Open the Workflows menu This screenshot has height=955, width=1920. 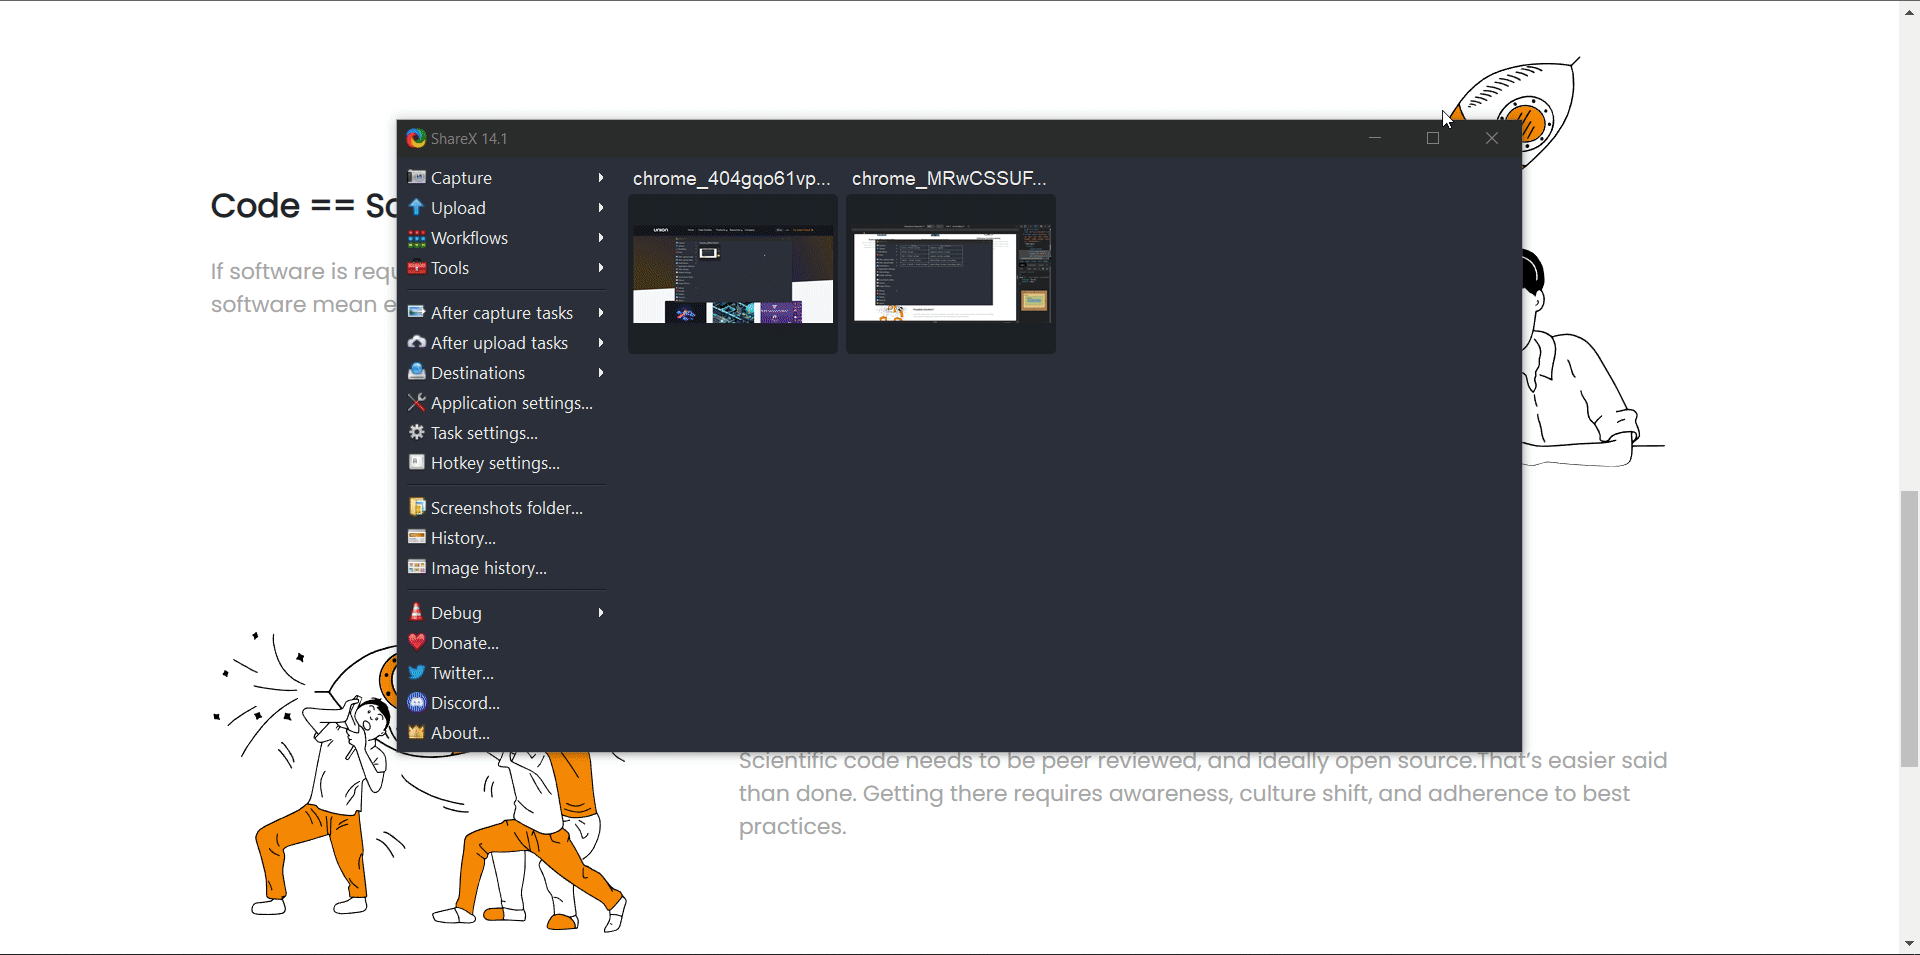coord(506,238)
